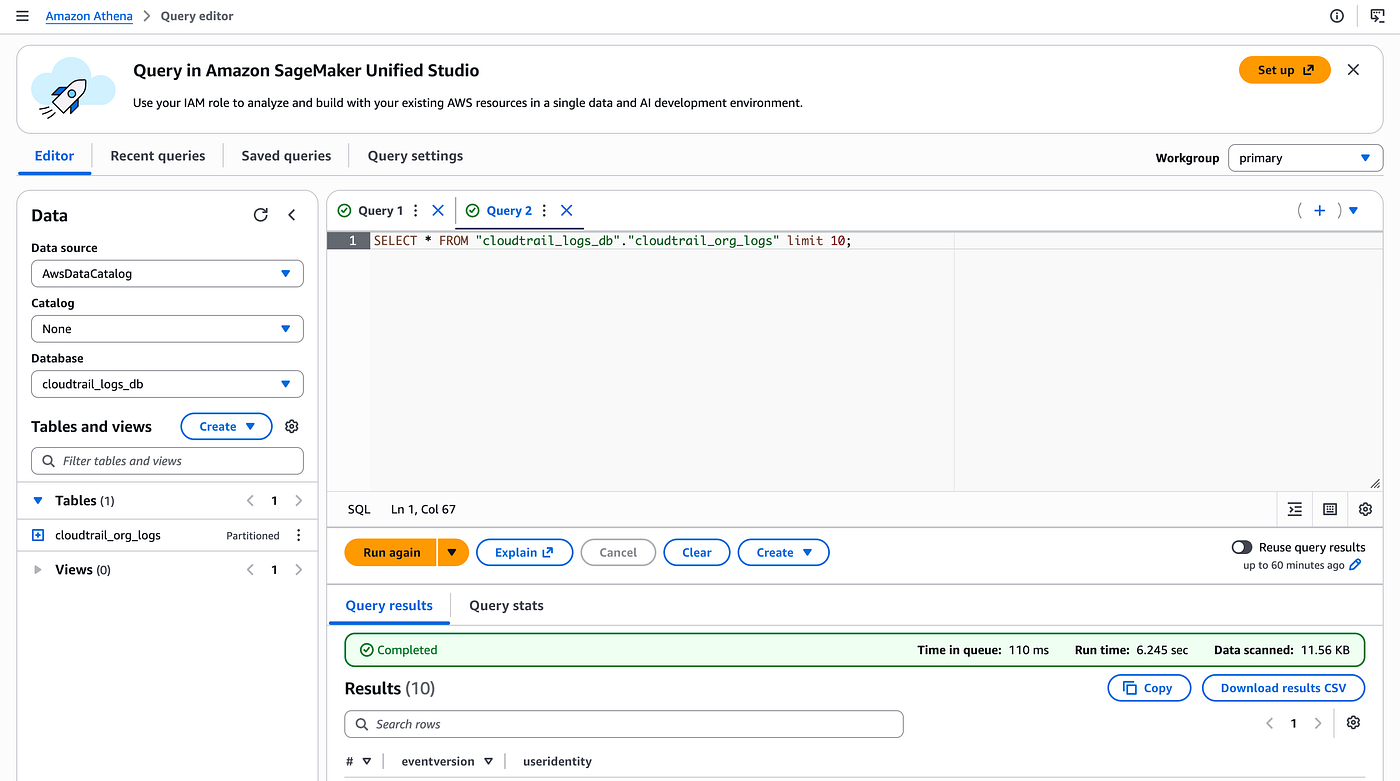Switch to the Query settings tab
This screenshot has height=781, width=1400.
coord(415,156)
